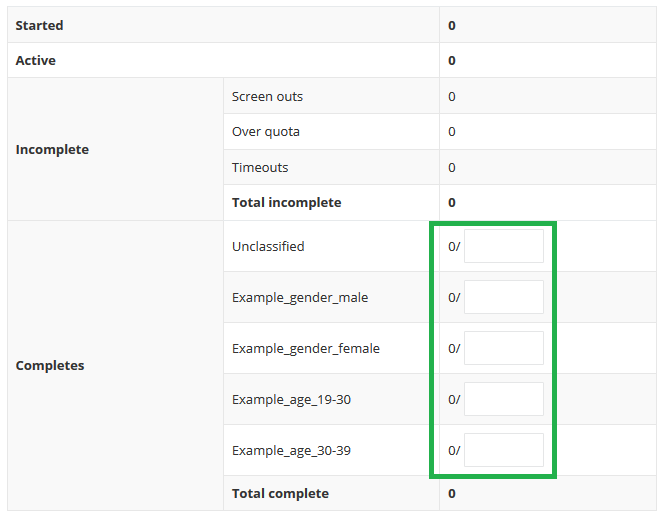Select the Example_age_30-39 label text
This screenshot has width=669, height=522.
(291, 451)
